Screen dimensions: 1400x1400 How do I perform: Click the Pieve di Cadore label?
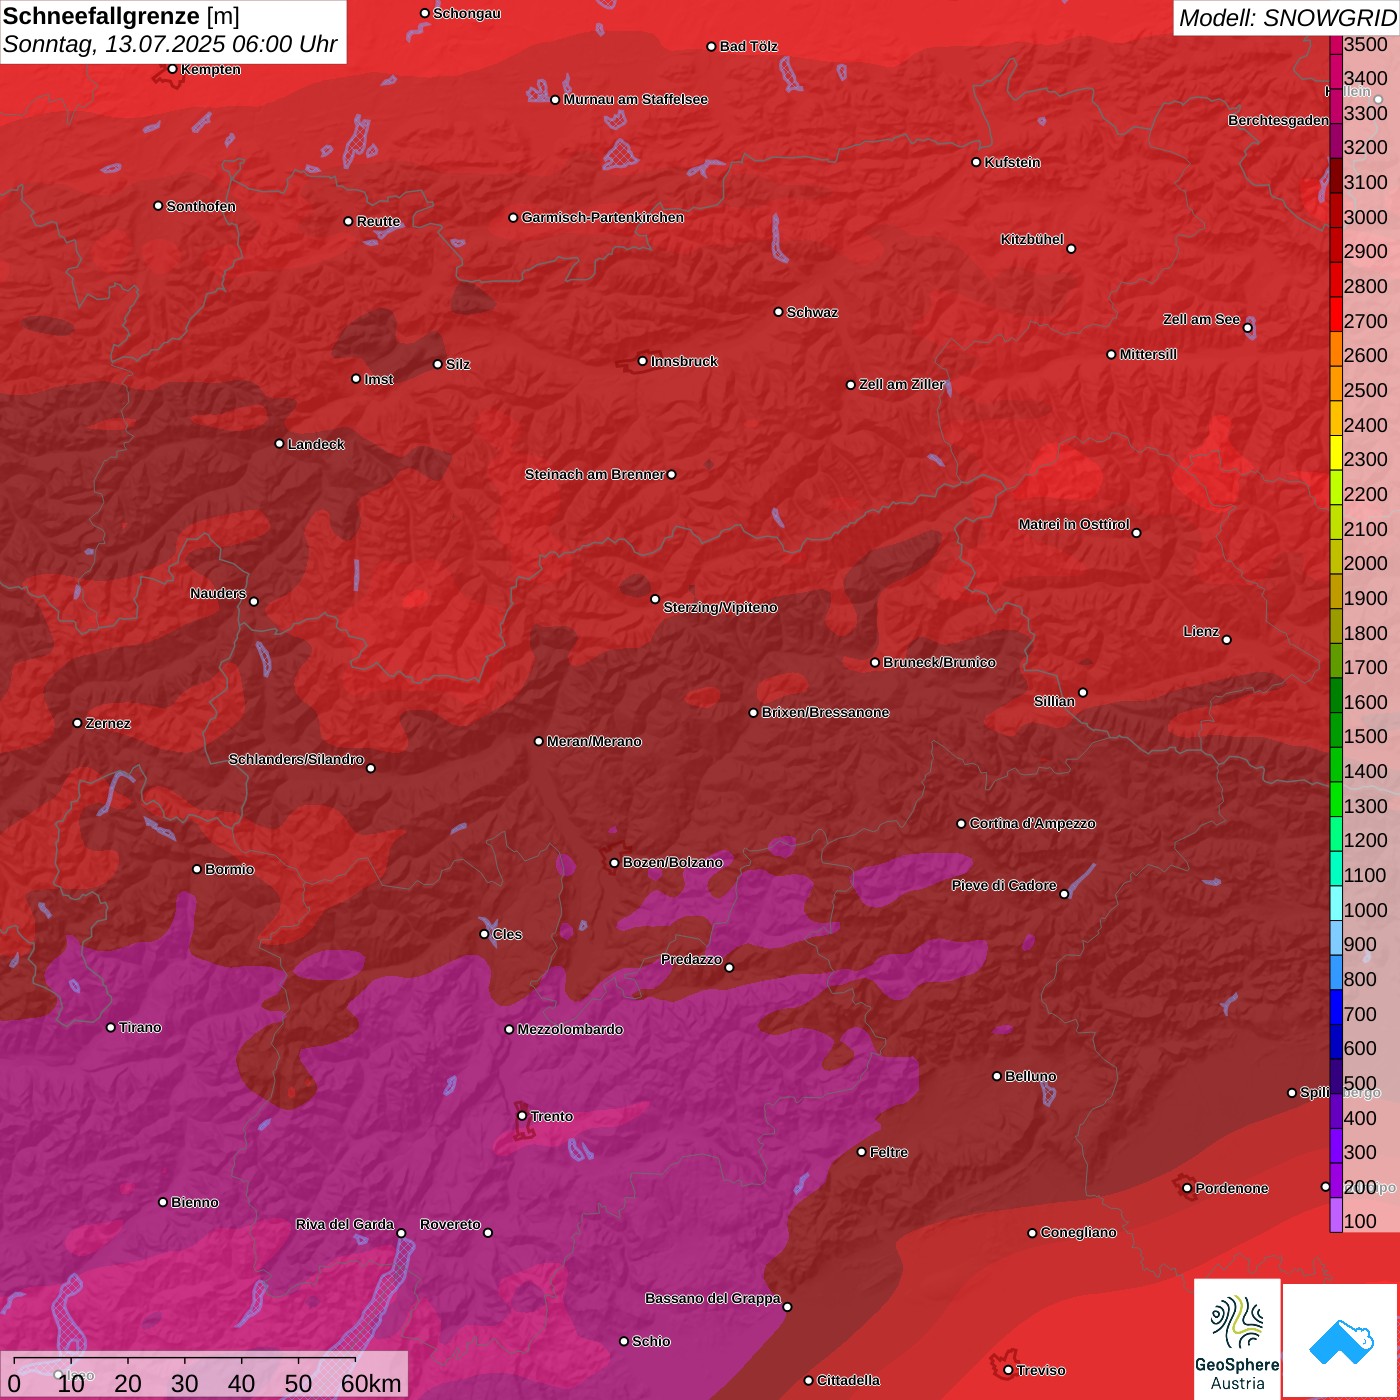tap(1004, 885)
